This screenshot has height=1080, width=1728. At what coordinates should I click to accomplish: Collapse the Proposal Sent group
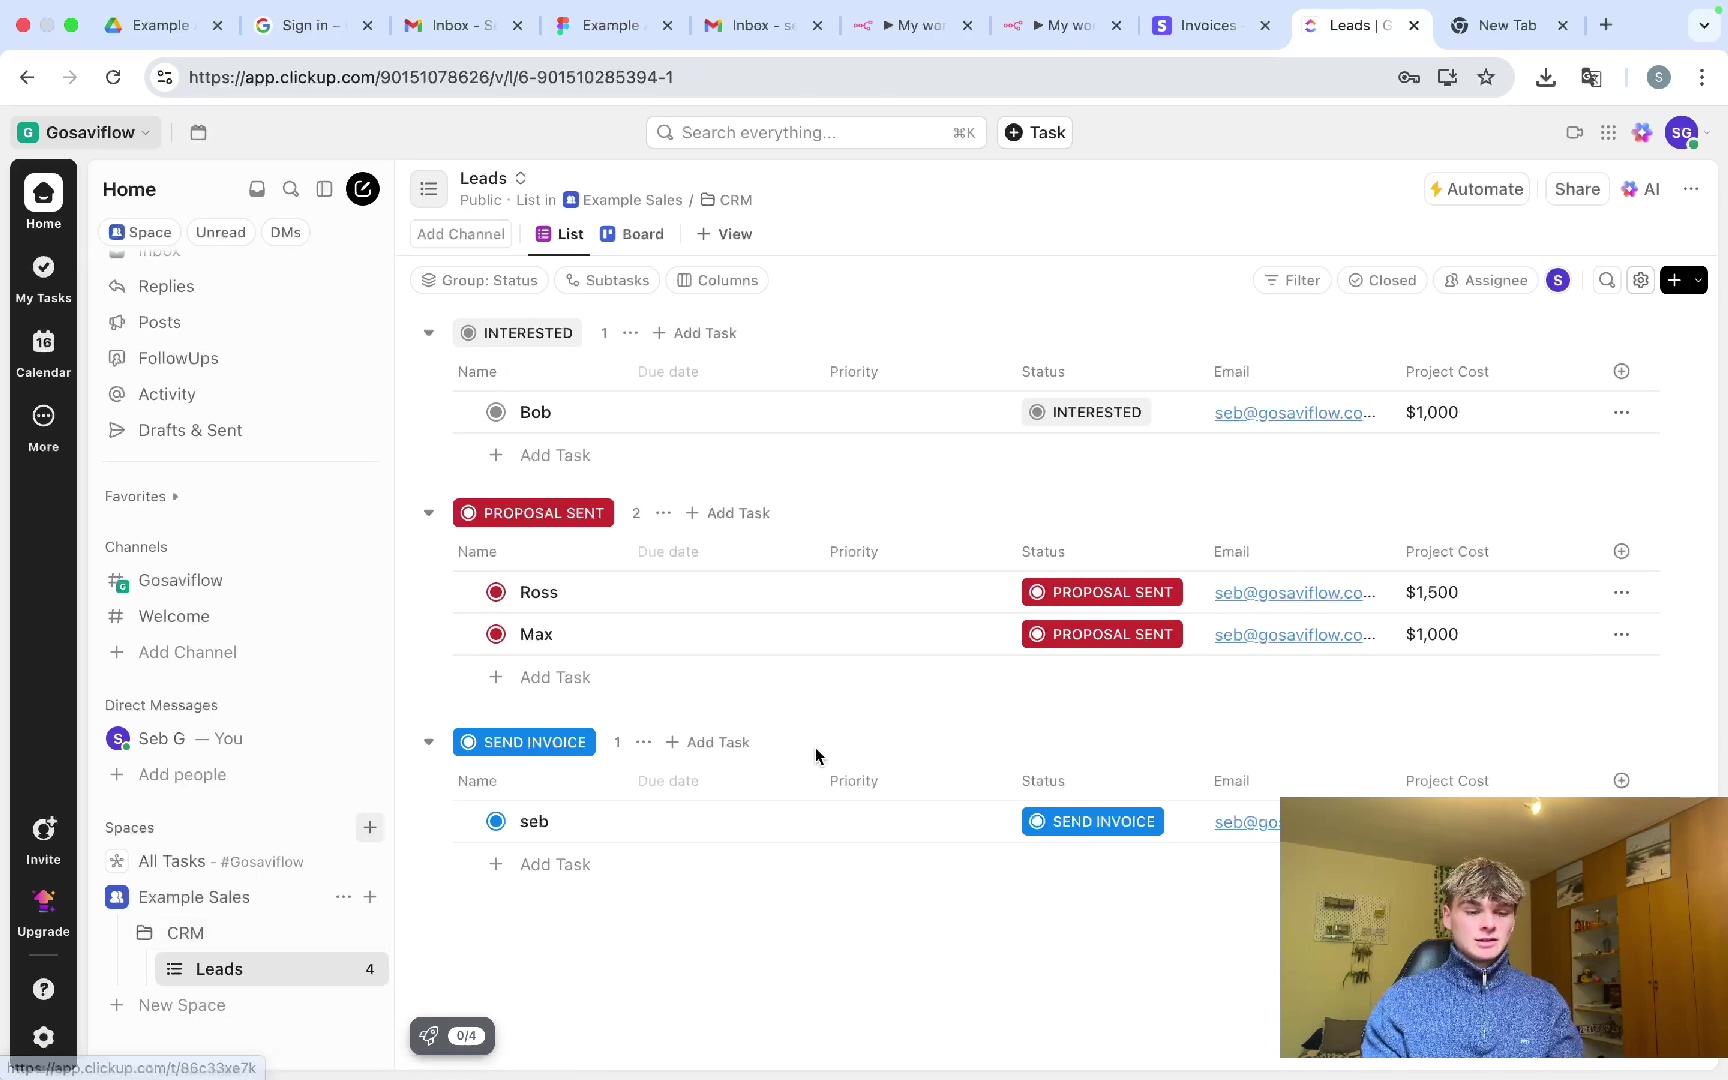click(x=429, y=513)
